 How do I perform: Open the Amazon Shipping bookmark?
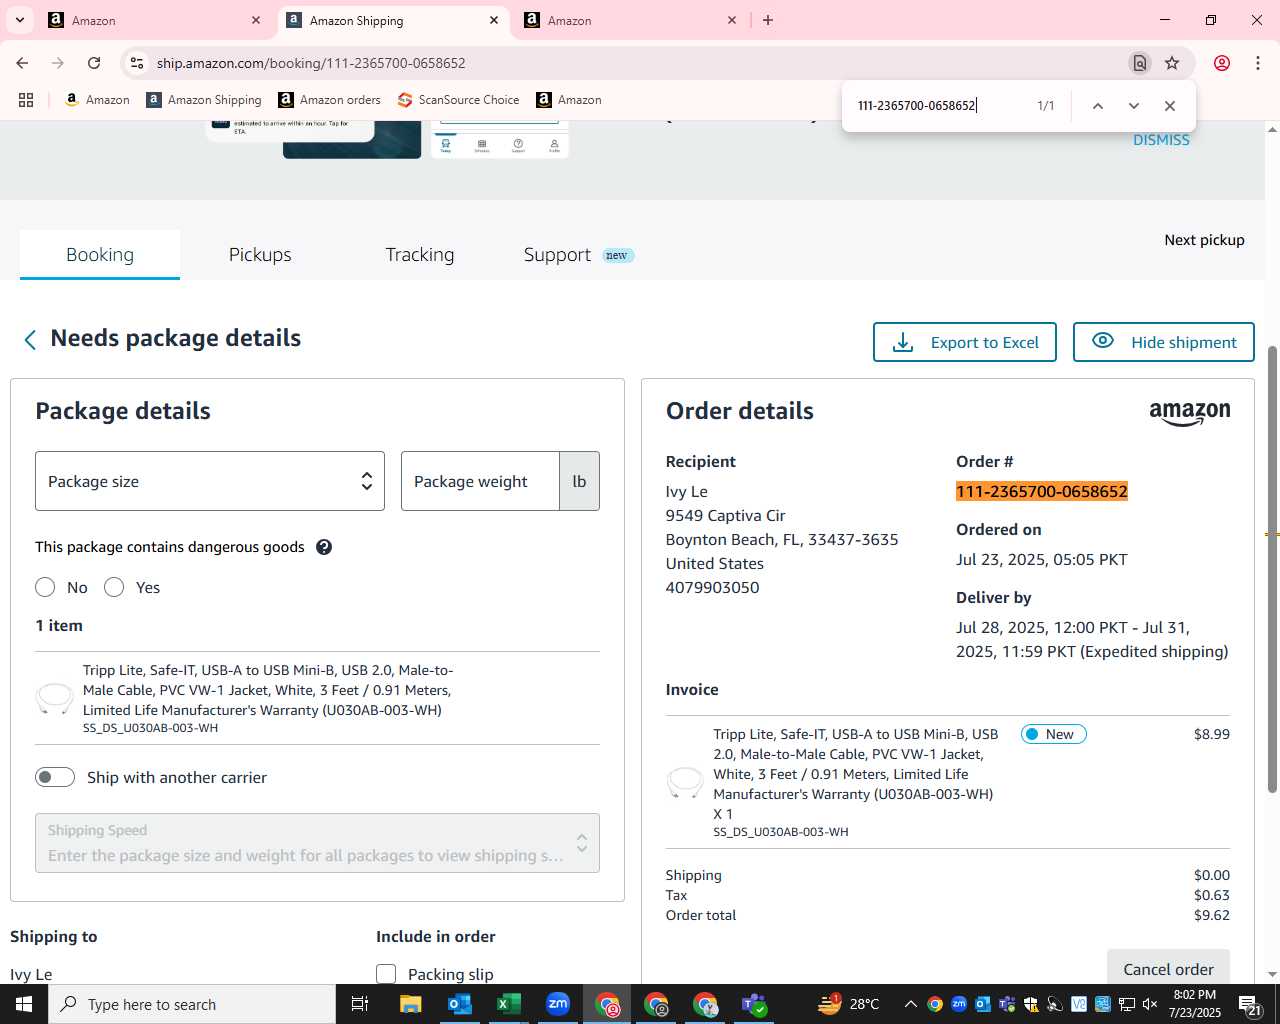[x=204, y=100]
